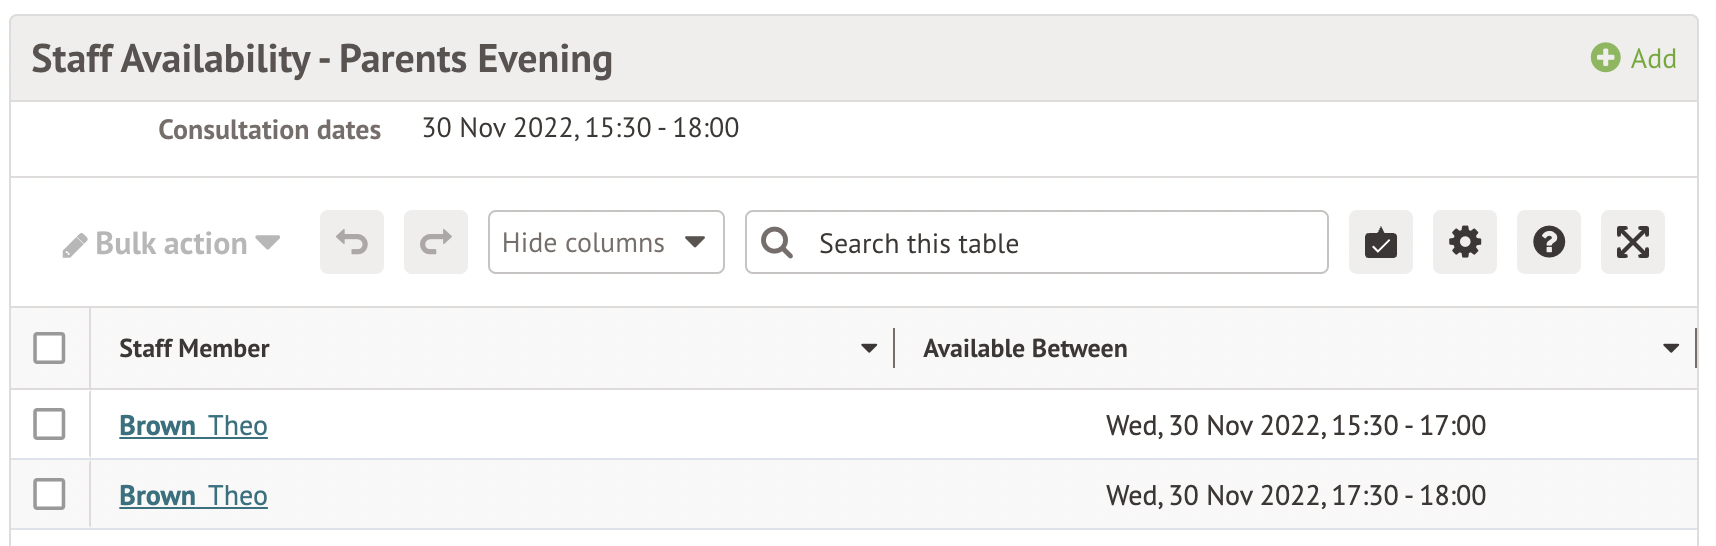Viewport: 1716px width, 546px height.
Task: Open the help question mark icon
Action: click(1548, 242)
